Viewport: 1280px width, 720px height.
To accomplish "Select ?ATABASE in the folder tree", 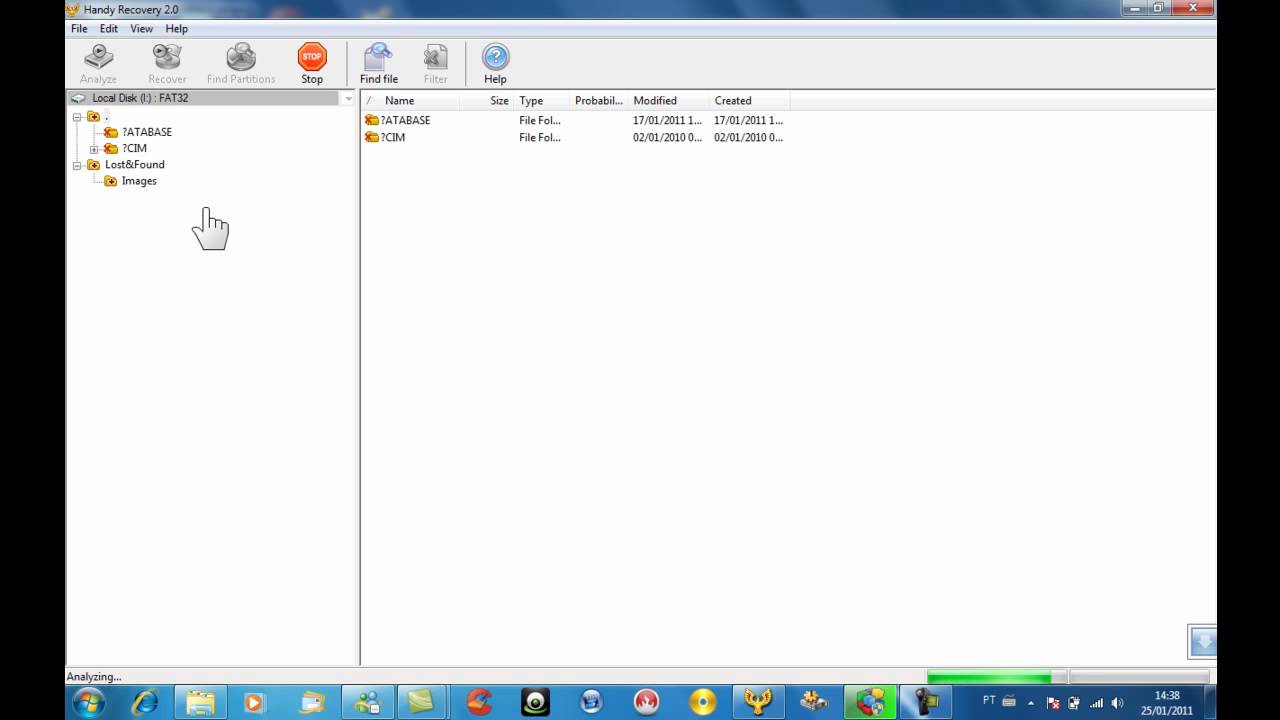I will (147, 132).
